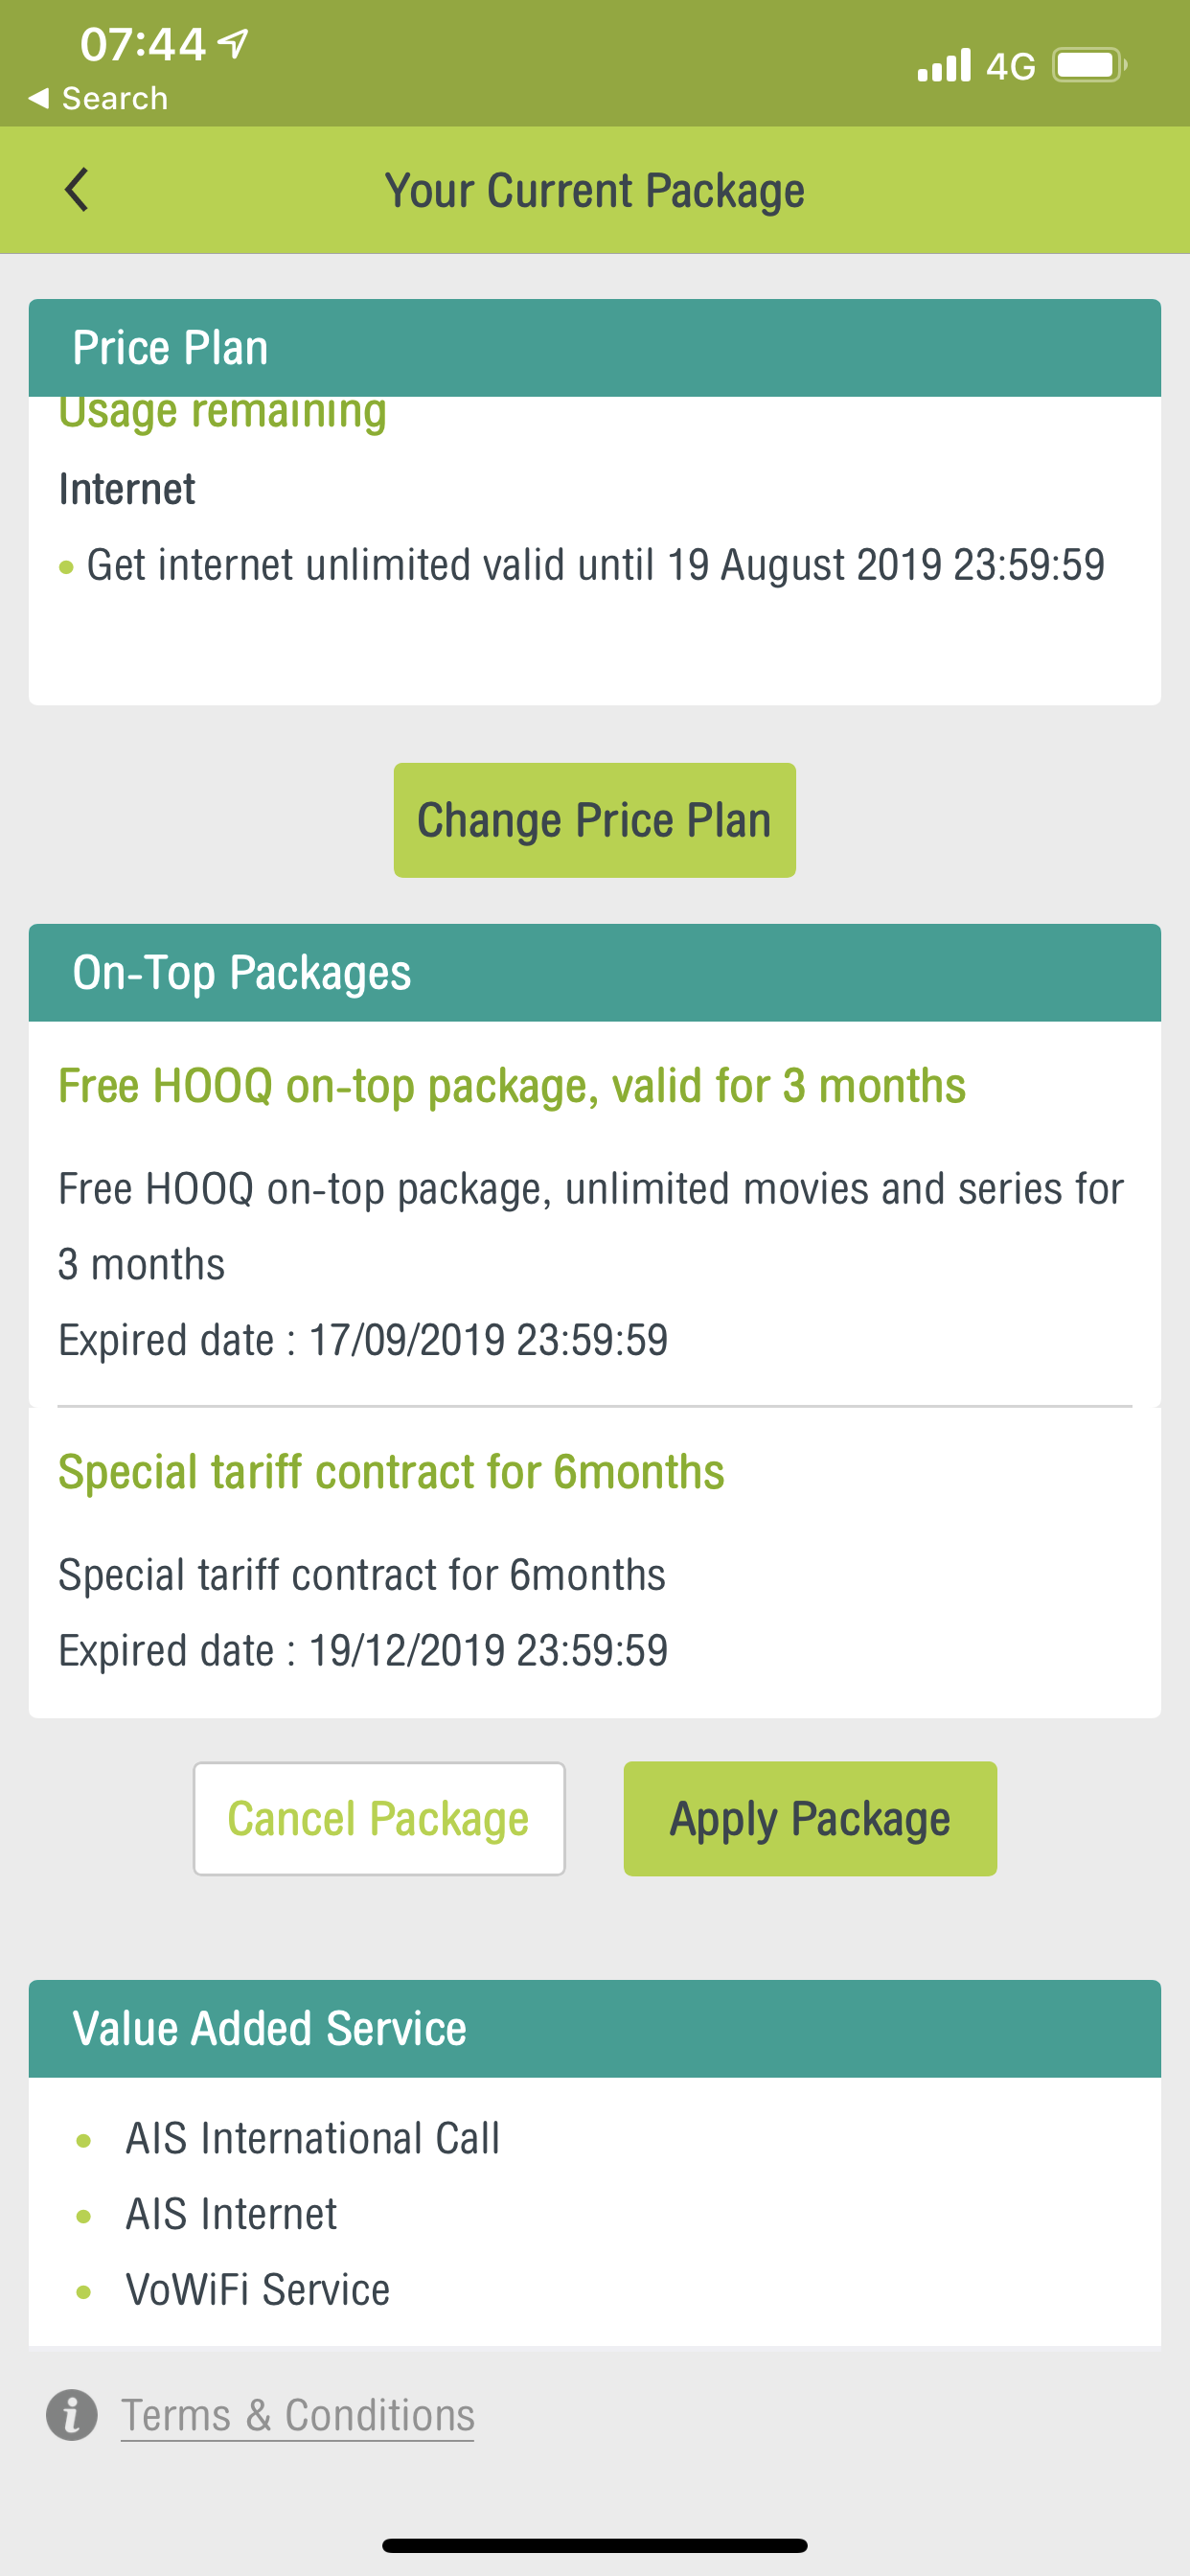Screen dimensions: 1190x2576
Task: Tap the location arrow beside the time
Action: [234, 43]
